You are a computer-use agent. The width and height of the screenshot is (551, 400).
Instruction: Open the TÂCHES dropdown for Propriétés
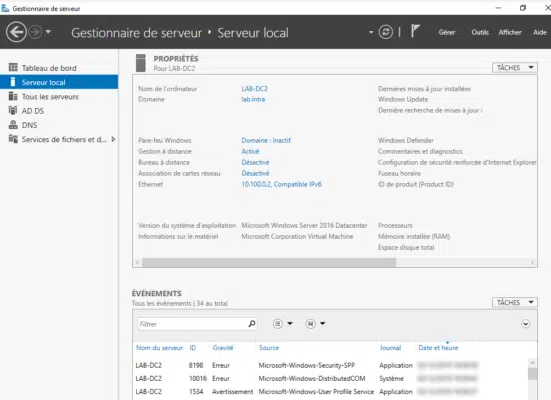click(x=515, y=67)
